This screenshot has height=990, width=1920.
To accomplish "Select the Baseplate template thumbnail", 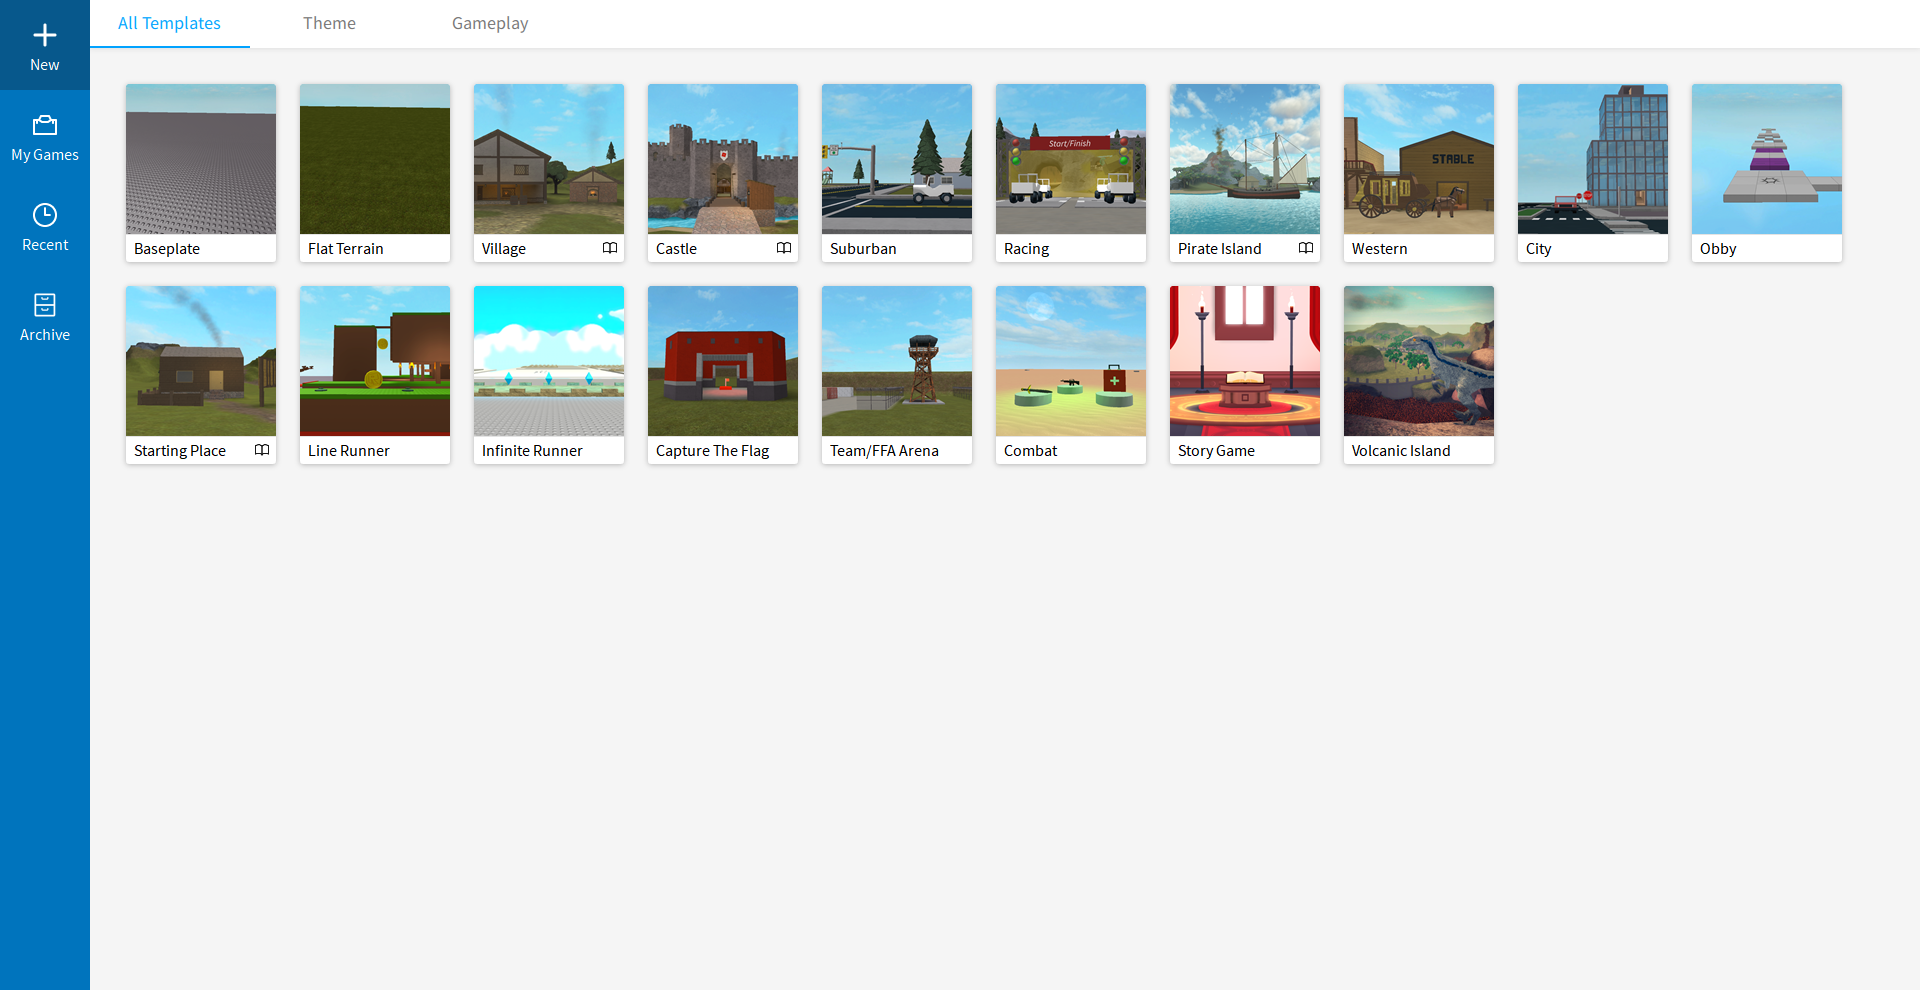I will 201,159.
